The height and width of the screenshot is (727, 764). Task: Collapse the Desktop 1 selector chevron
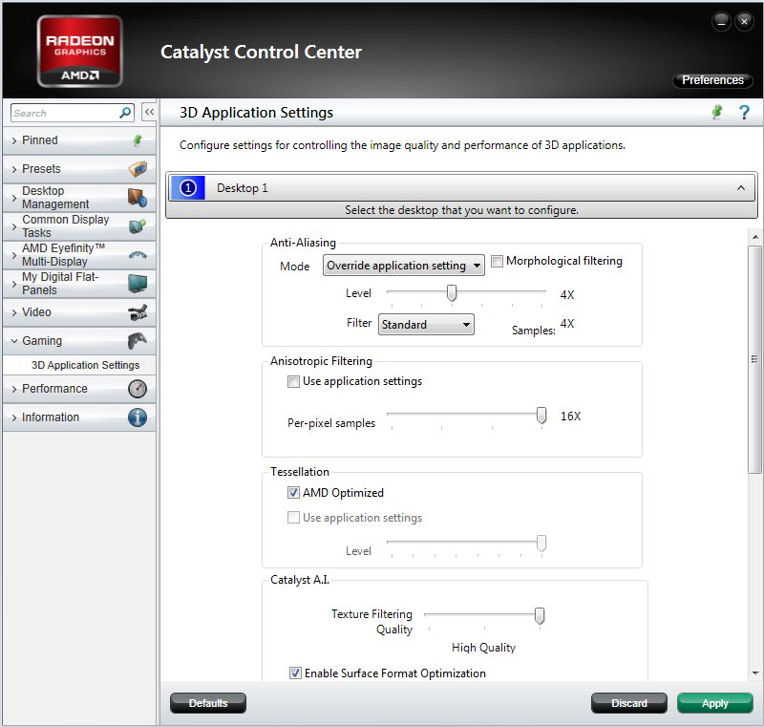coord(741,188)
